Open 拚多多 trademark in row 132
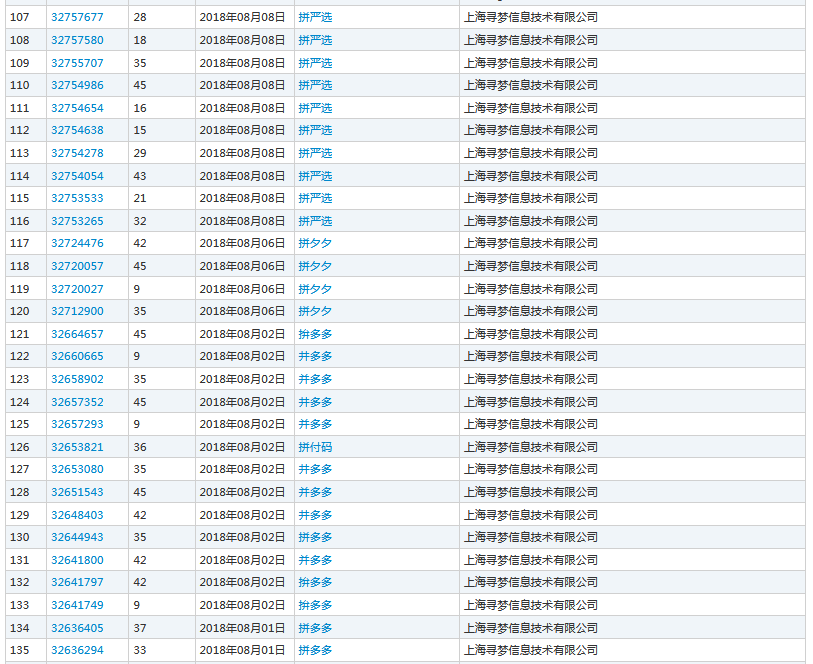Viewport: 813px width, 664px height. pos(315,582)
